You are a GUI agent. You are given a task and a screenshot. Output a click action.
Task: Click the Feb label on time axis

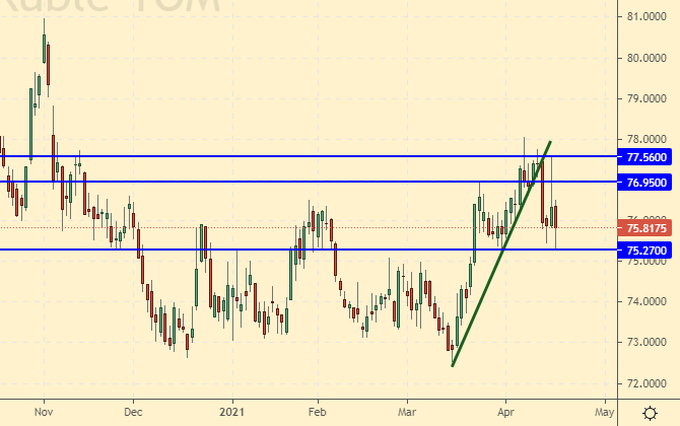[317, 410]
